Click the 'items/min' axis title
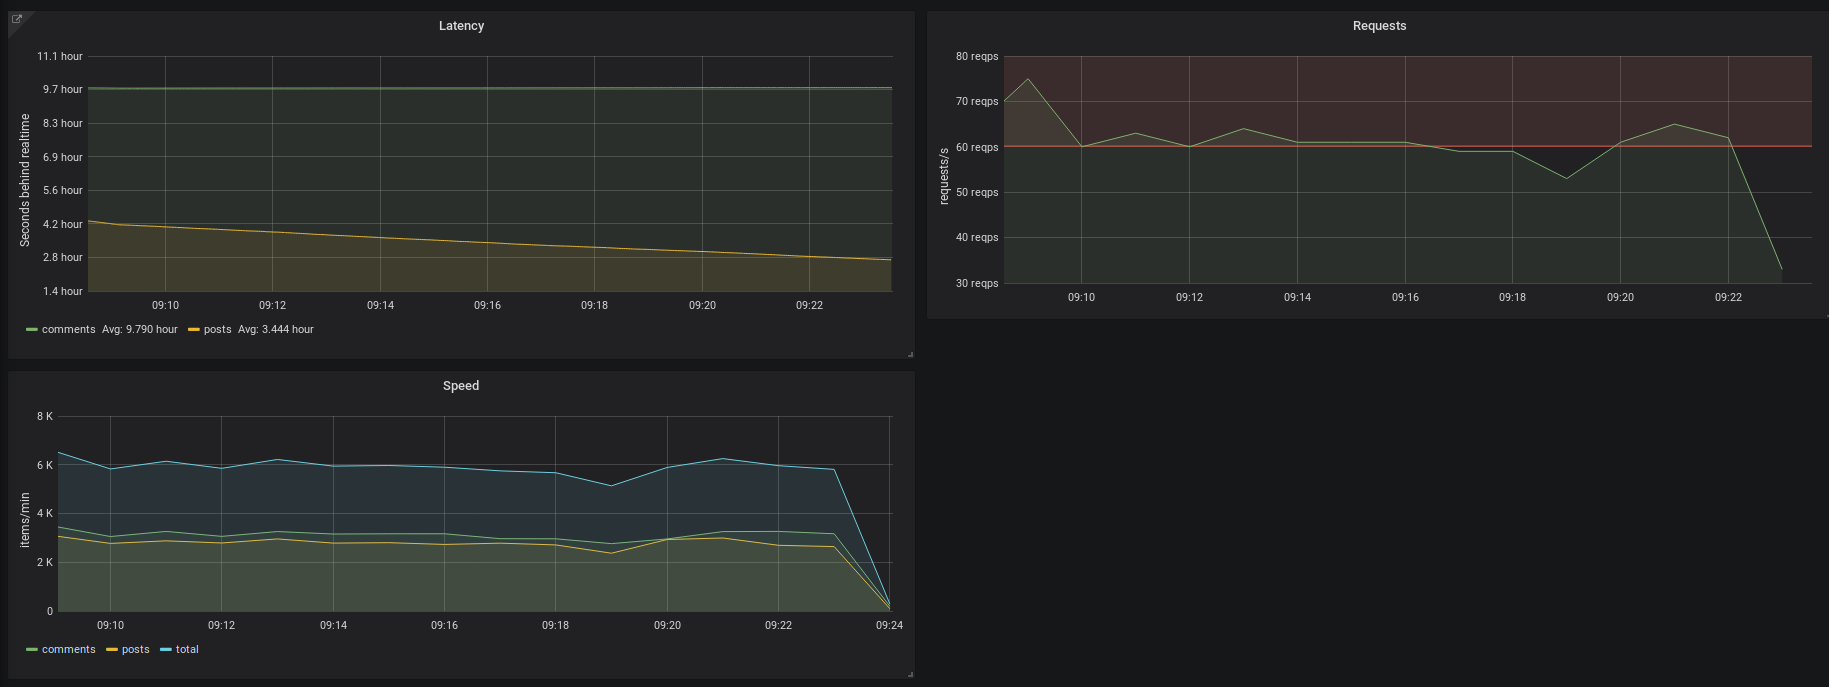This screenshot has height=687, width=1829. pos(25,520)
